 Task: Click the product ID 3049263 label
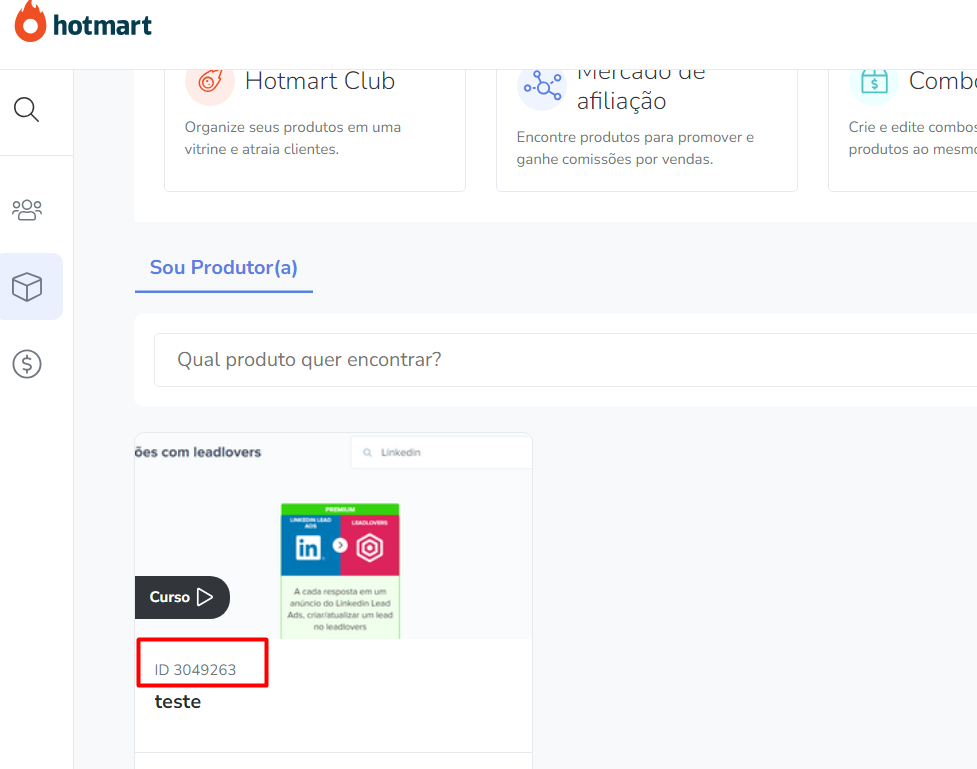(196, 670)
